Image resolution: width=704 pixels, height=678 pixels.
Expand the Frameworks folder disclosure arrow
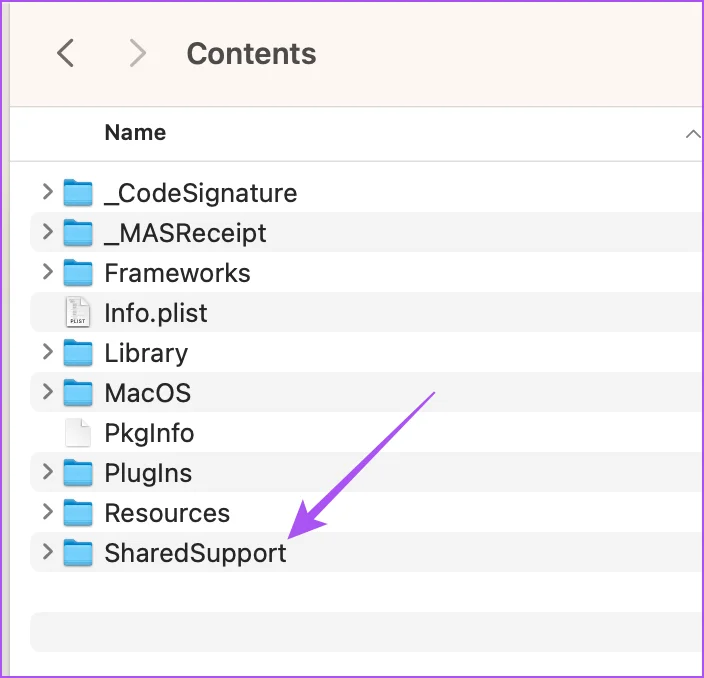[48, 272]
